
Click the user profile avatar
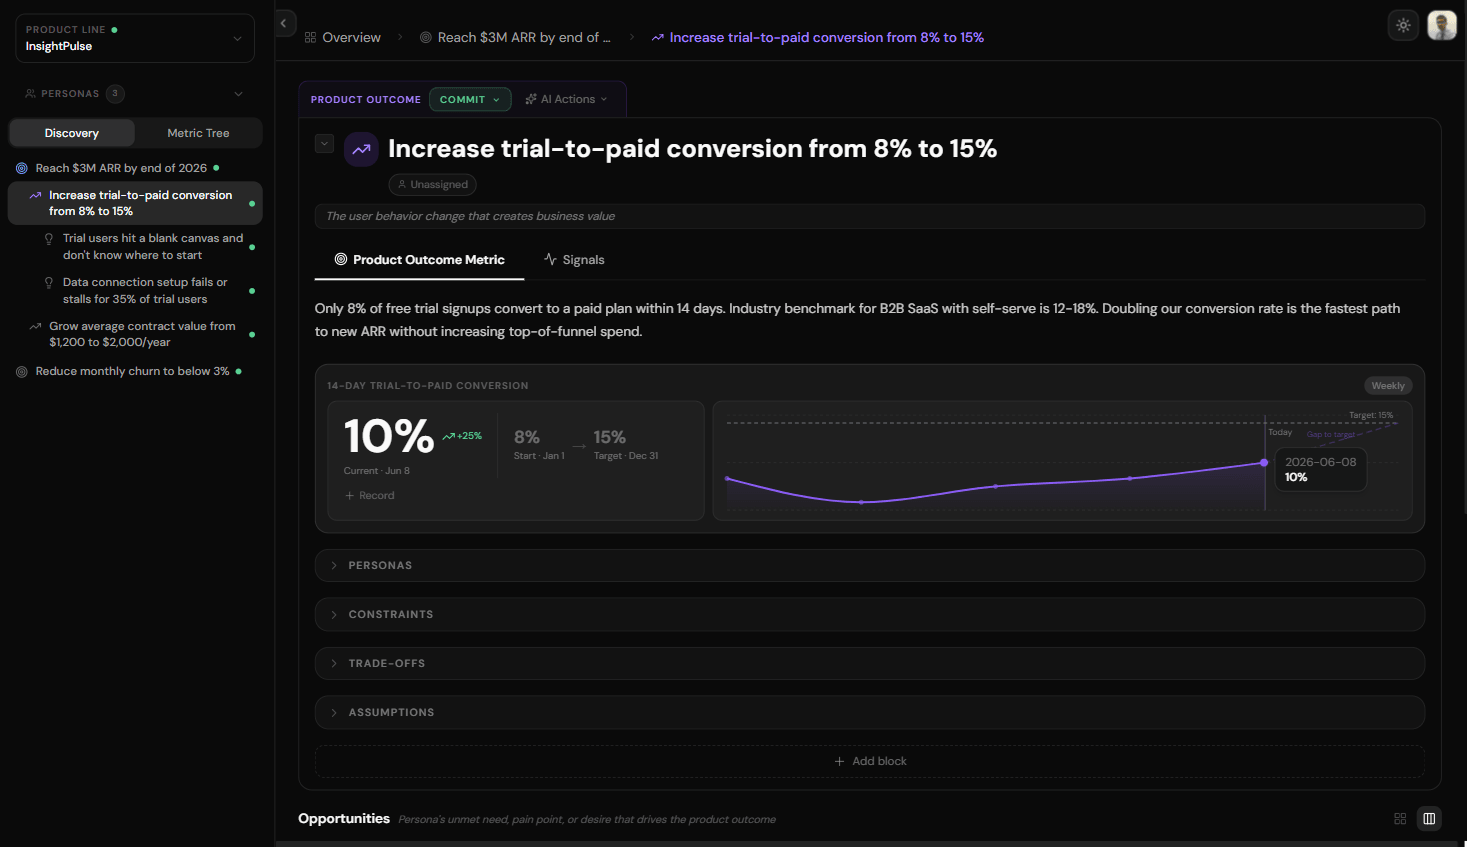tap(1441, 26)
